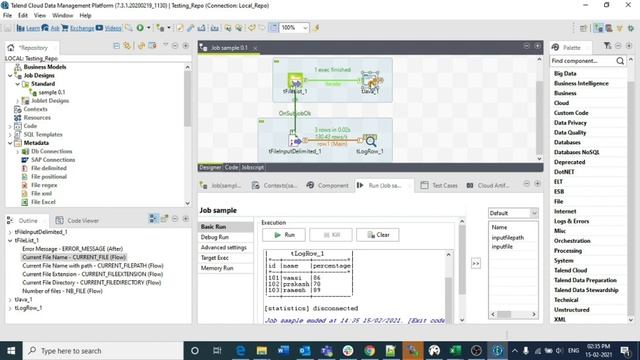
Task: Open the run icon dropdown arrow in toolbar
Action: (x=149, y=28)
